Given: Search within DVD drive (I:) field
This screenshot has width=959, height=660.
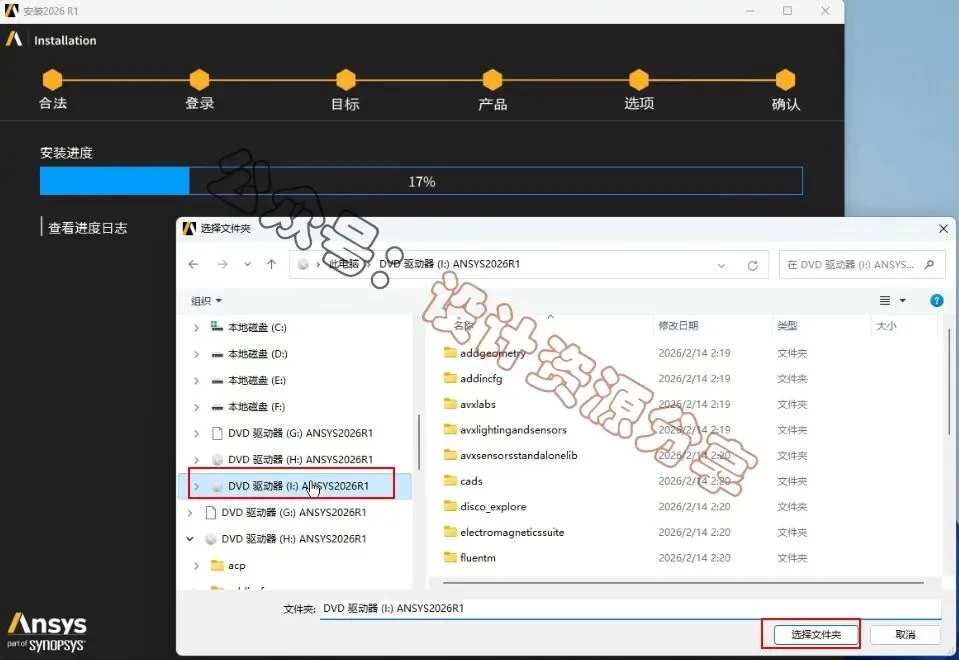Looking at the screenshot, I should click(x=862, y=264).
